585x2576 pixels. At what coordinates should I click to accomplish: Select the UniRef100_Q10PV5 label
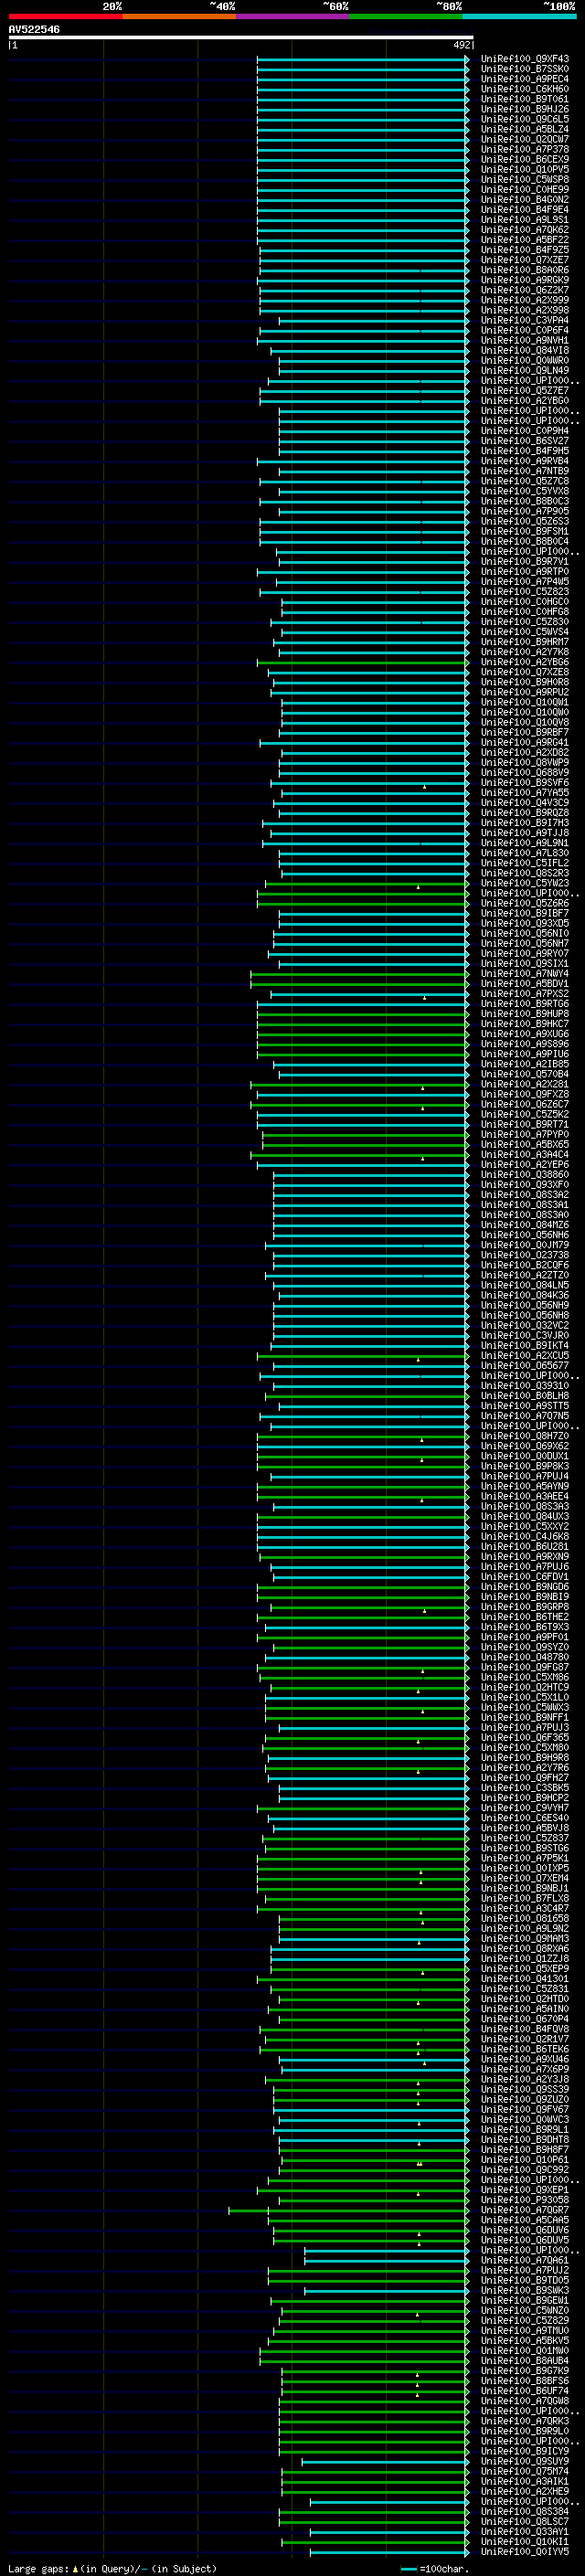(x=525, y=169)
